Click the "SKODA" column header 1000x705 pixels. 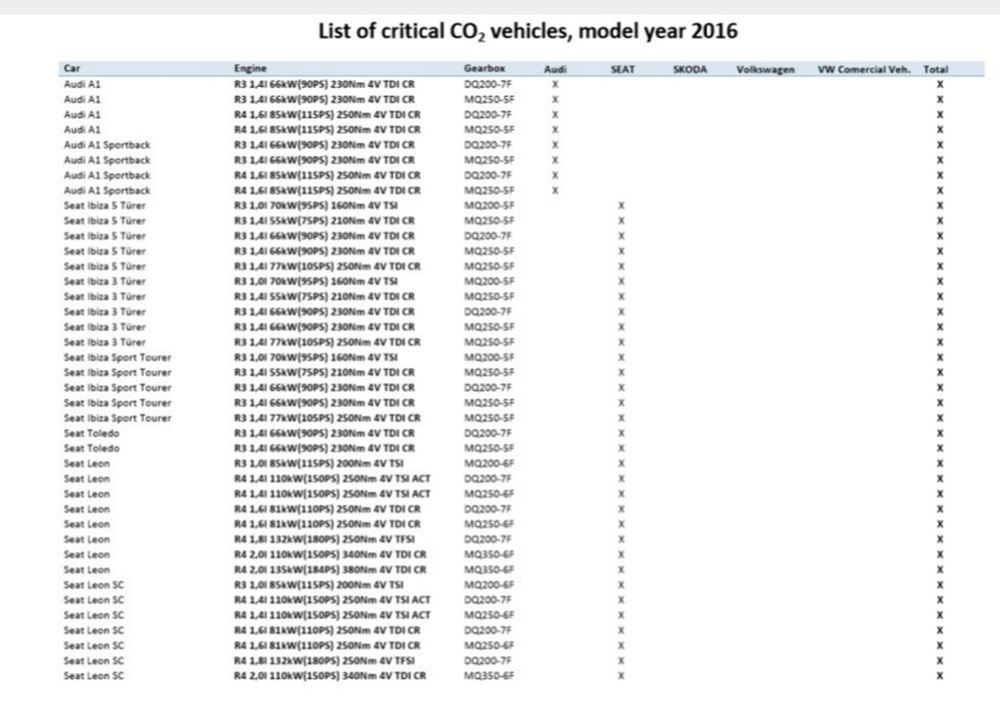point(690,70)
